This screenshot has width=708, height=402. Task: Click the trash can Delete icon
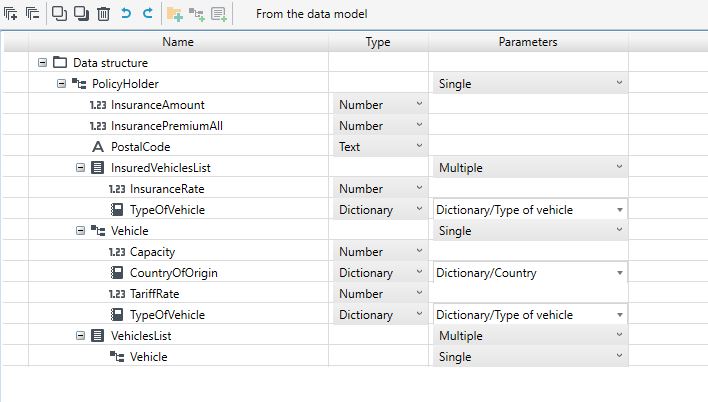[x=103, y=14]
